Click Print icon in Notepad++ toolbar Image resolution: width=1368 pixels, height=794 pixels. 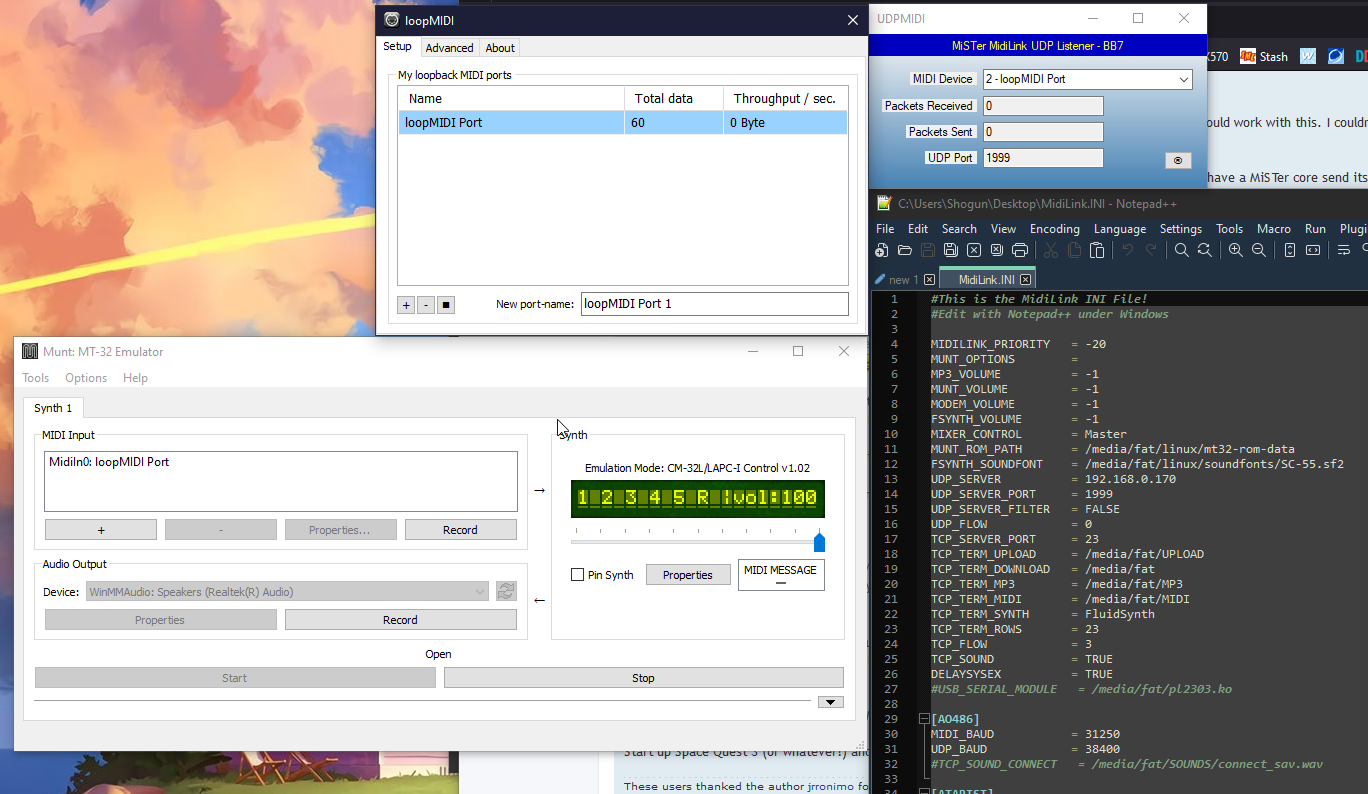point(1020,250)
